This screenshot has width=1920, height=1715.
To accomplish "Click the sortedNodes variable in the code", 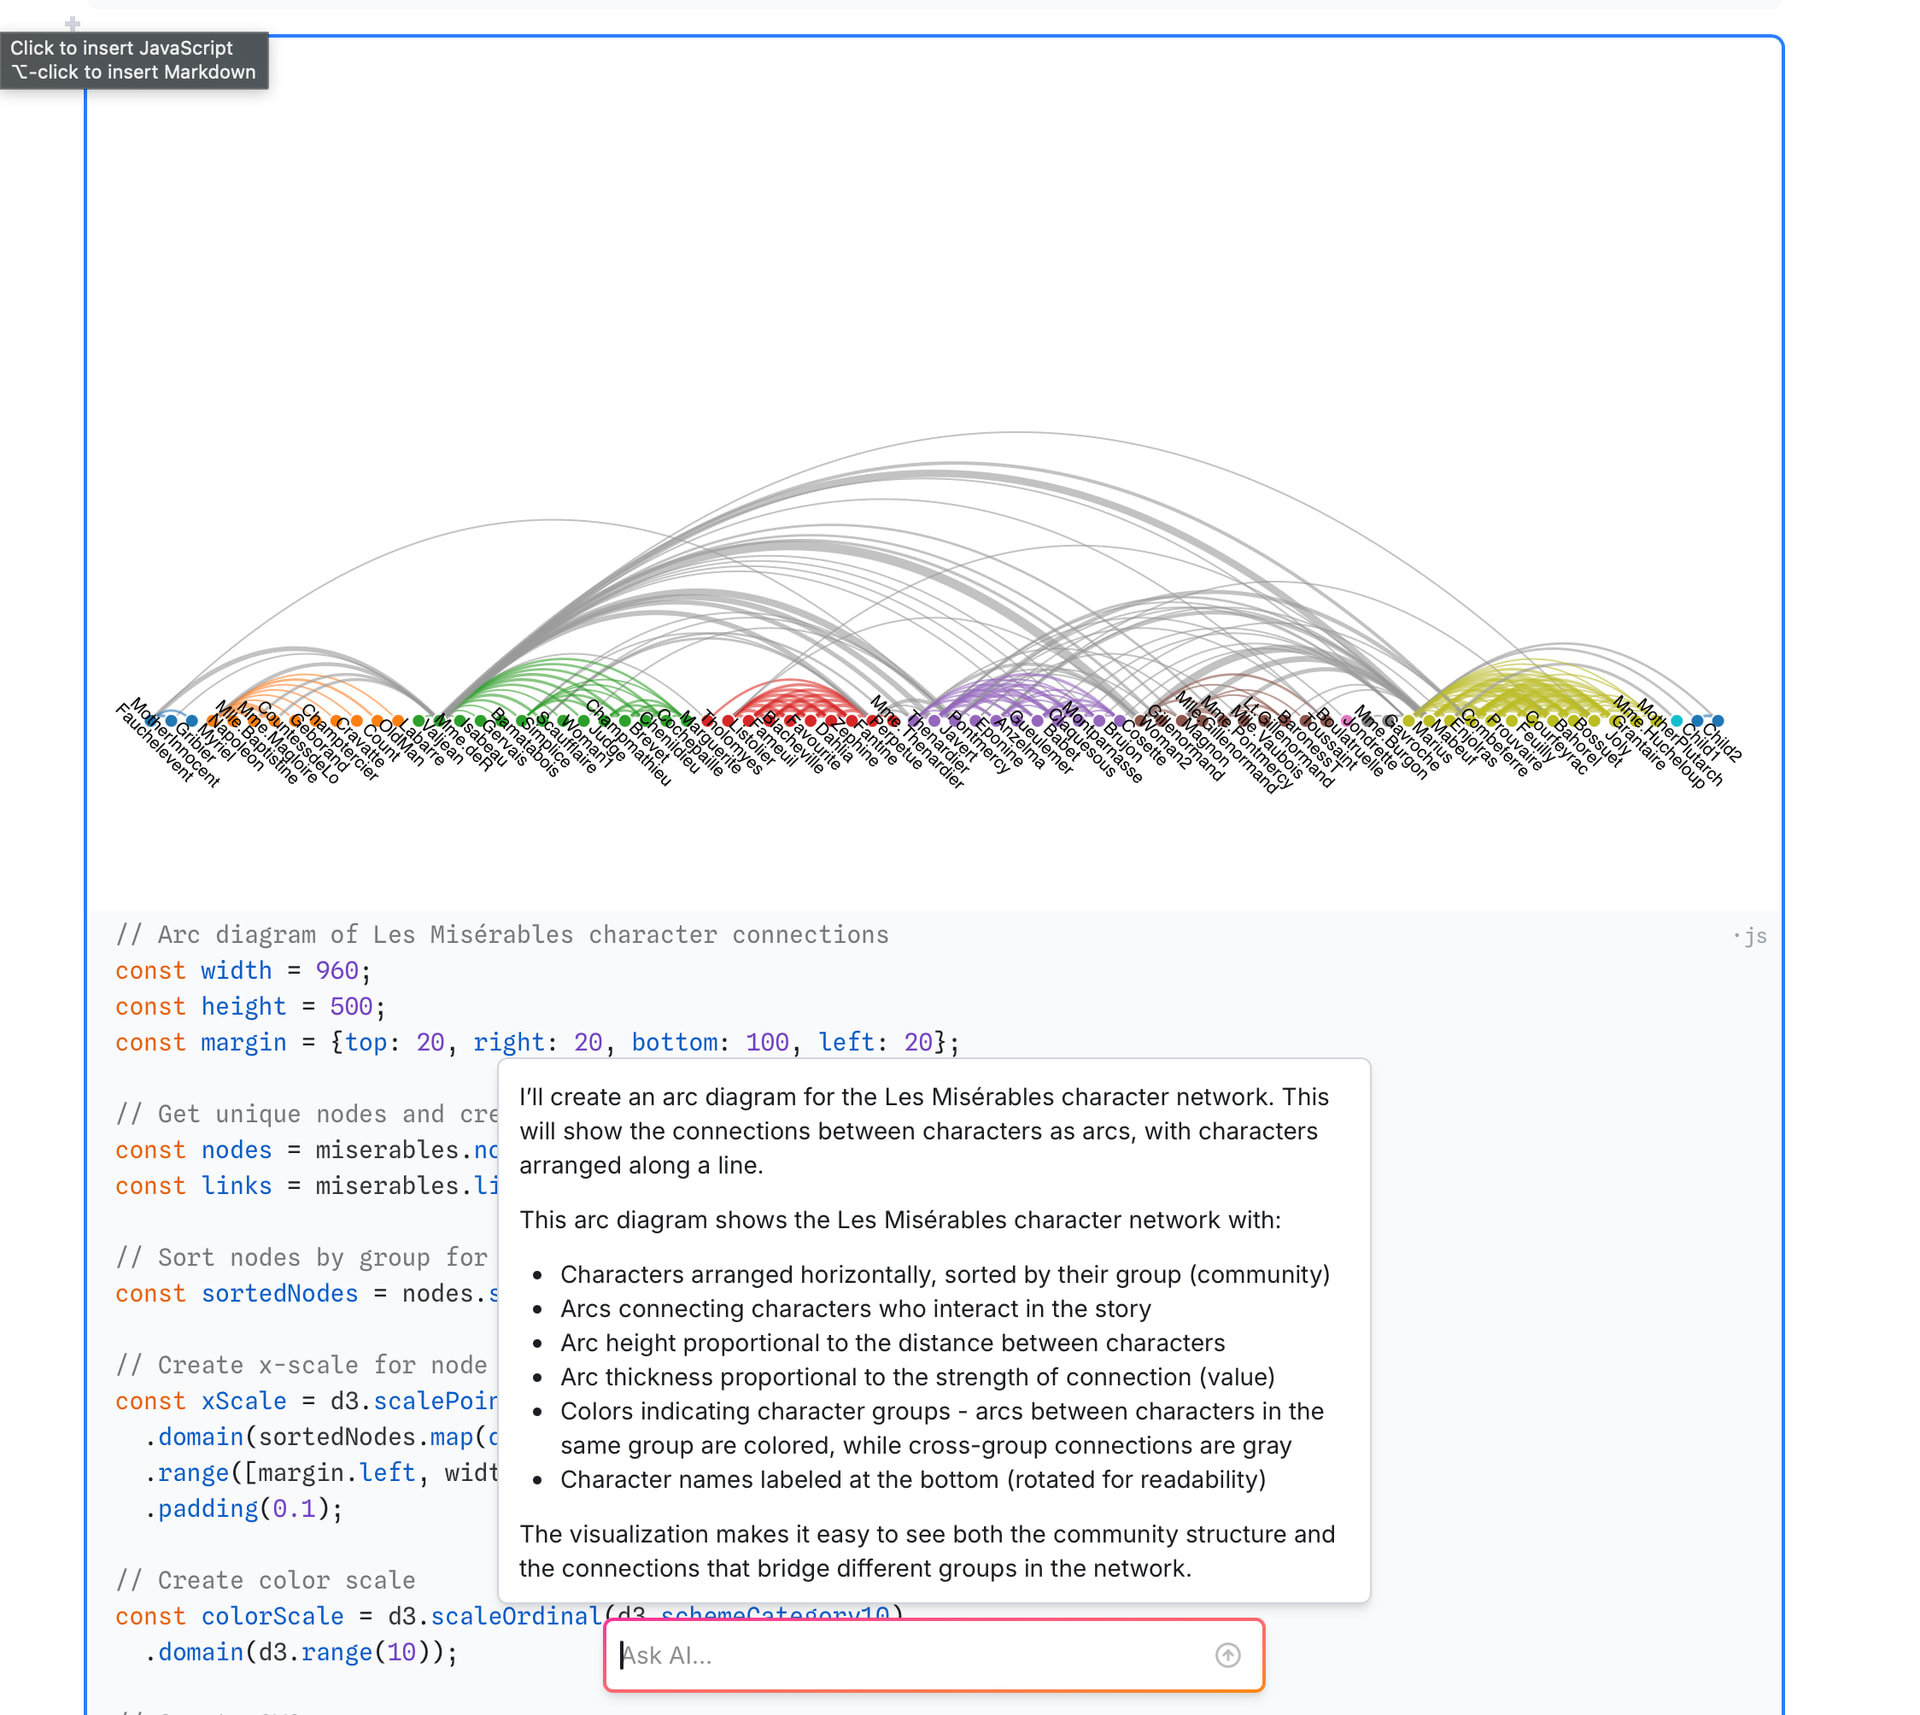I will [x=279, y=1293].
